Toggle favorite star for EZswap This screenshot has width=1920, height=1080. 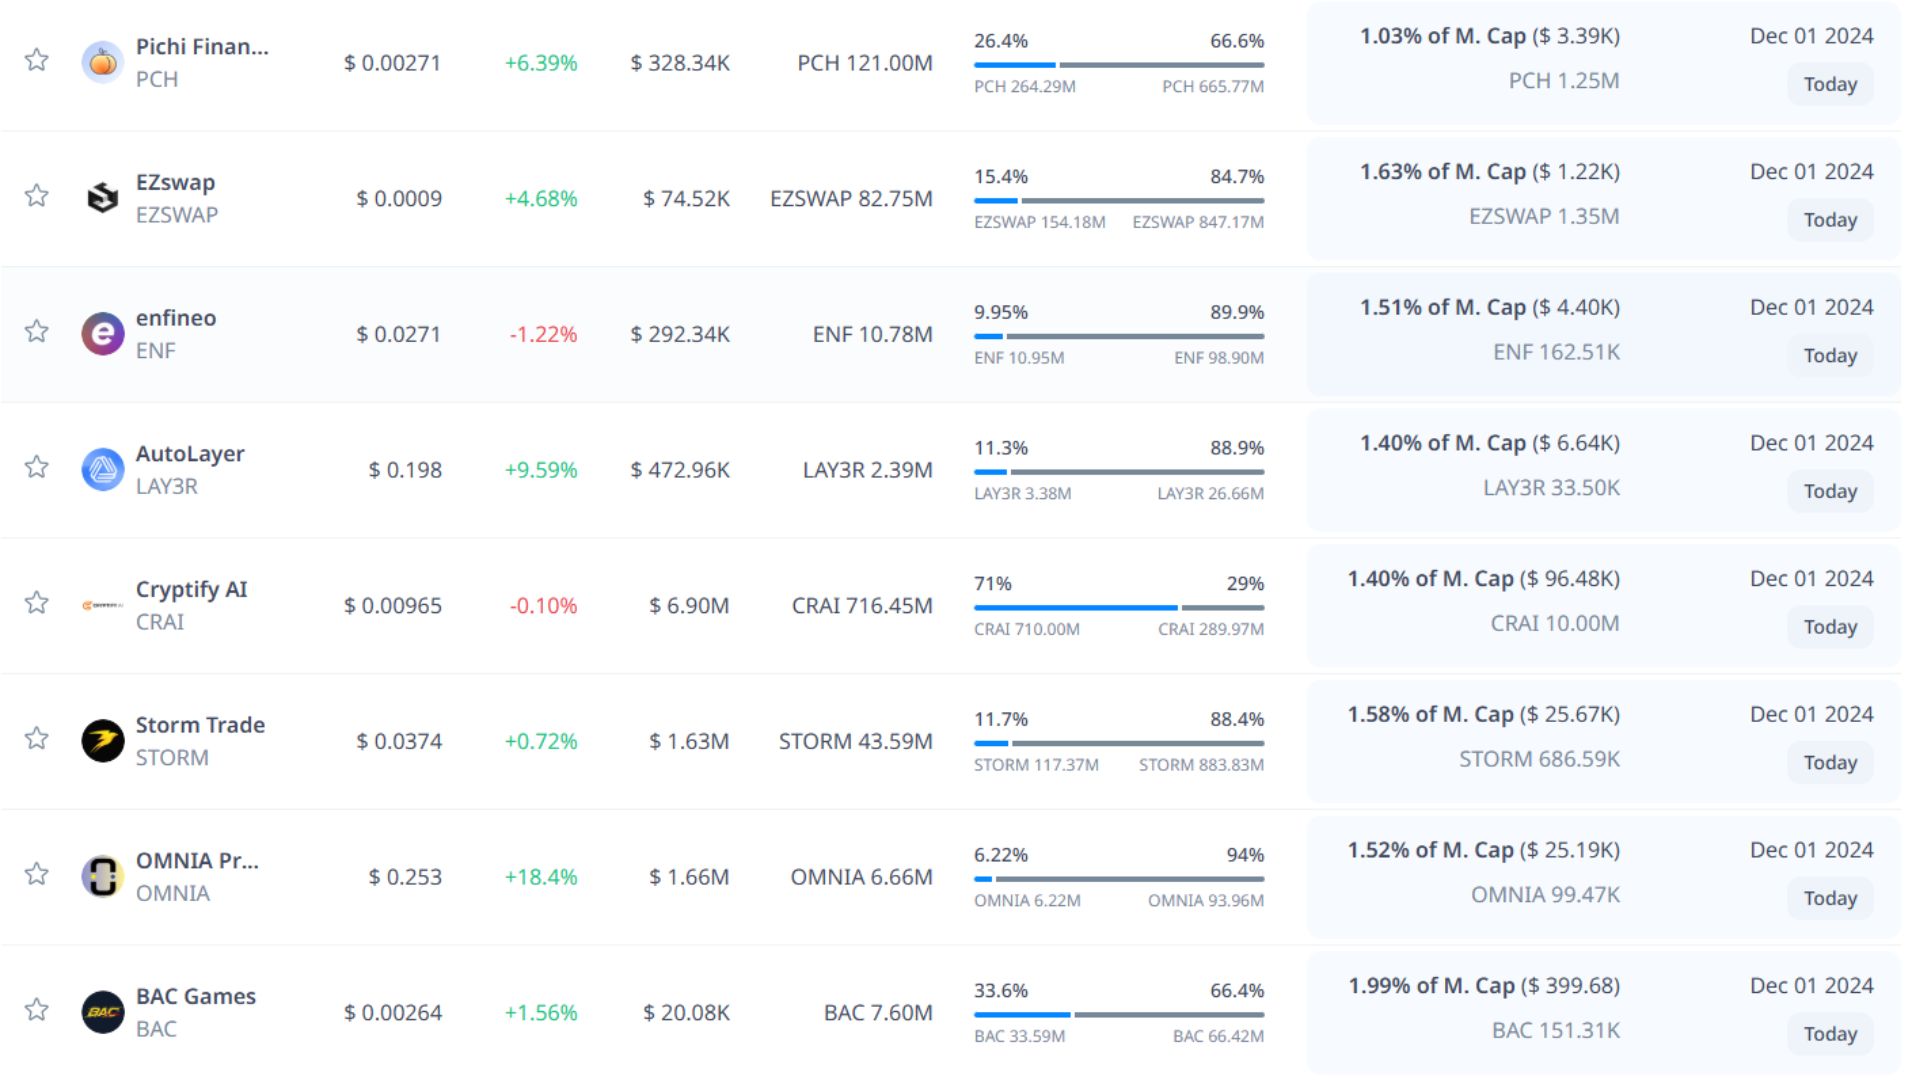tap(37, 195)
